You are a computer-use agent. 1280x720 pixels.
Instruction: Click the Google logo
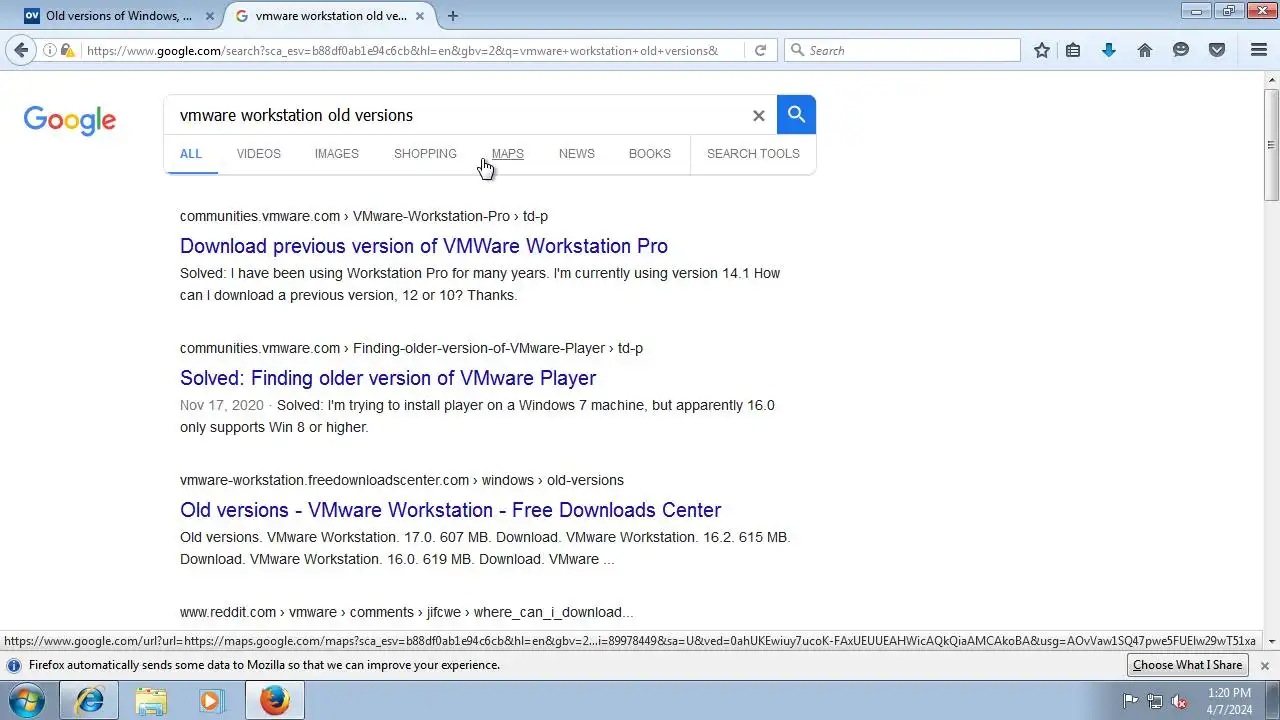pos(70,120)
